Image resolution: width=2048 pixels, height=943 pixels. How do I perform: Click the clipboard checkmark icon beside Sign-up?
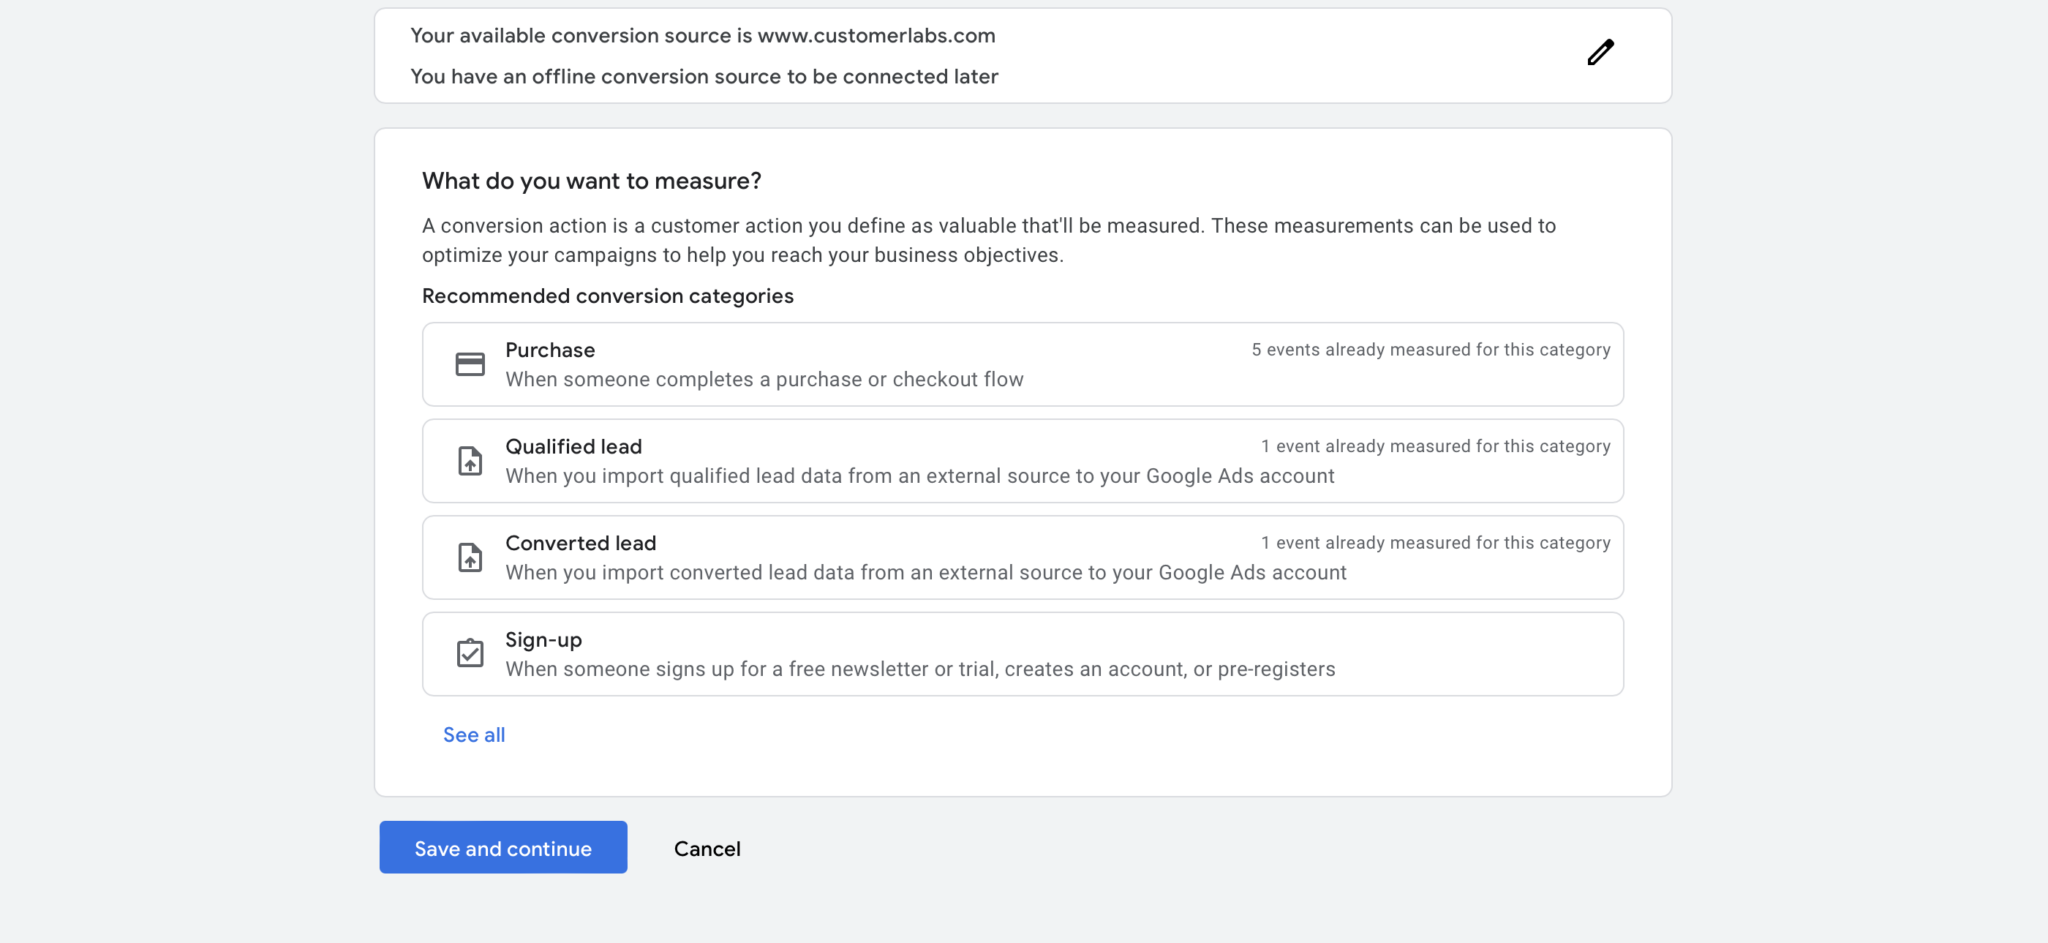(470, 651)
